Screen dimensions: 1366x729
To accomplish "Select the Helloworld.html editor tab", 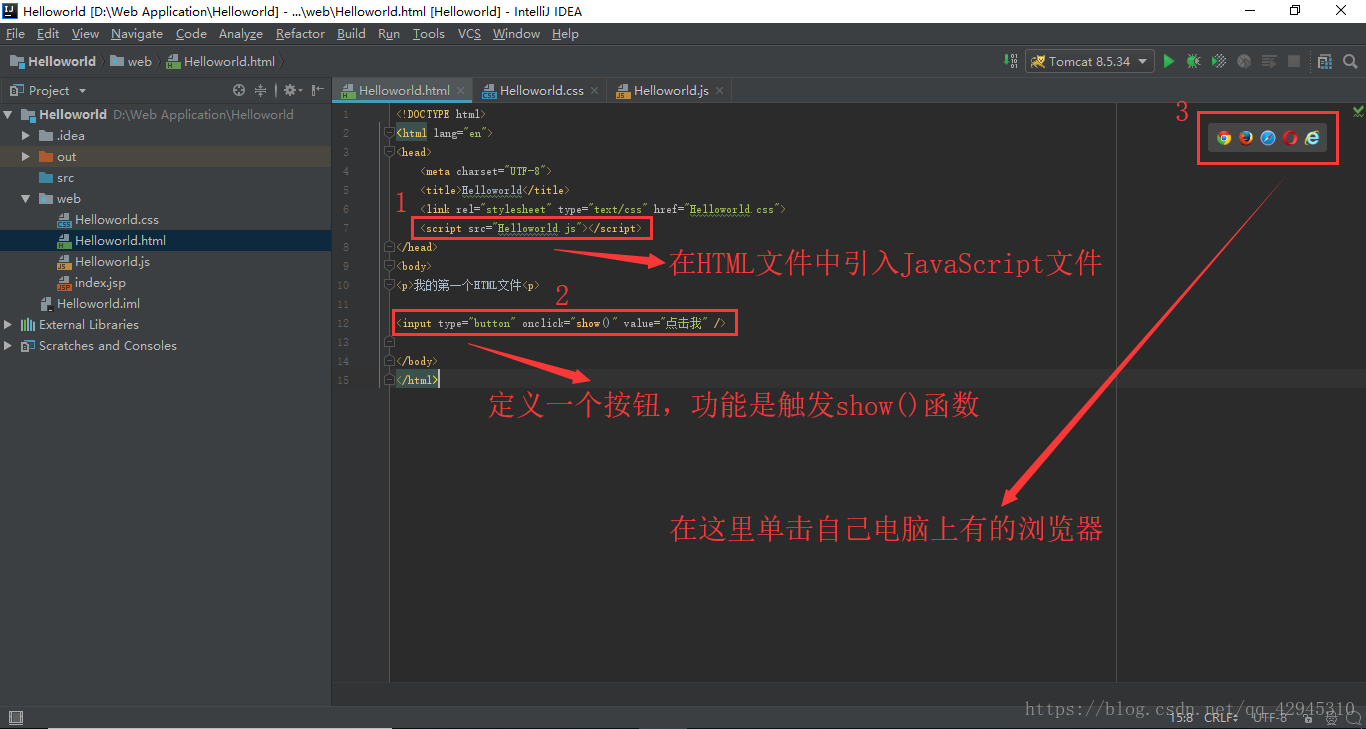I will (x=404, y=90).
